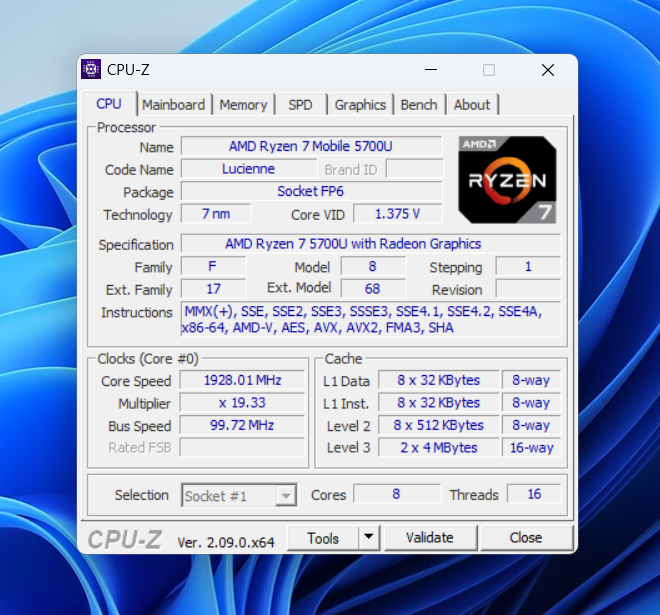The image size is (660, 615).
Task: Click the Ext. Model value 68
Action: tap(373, 289)
